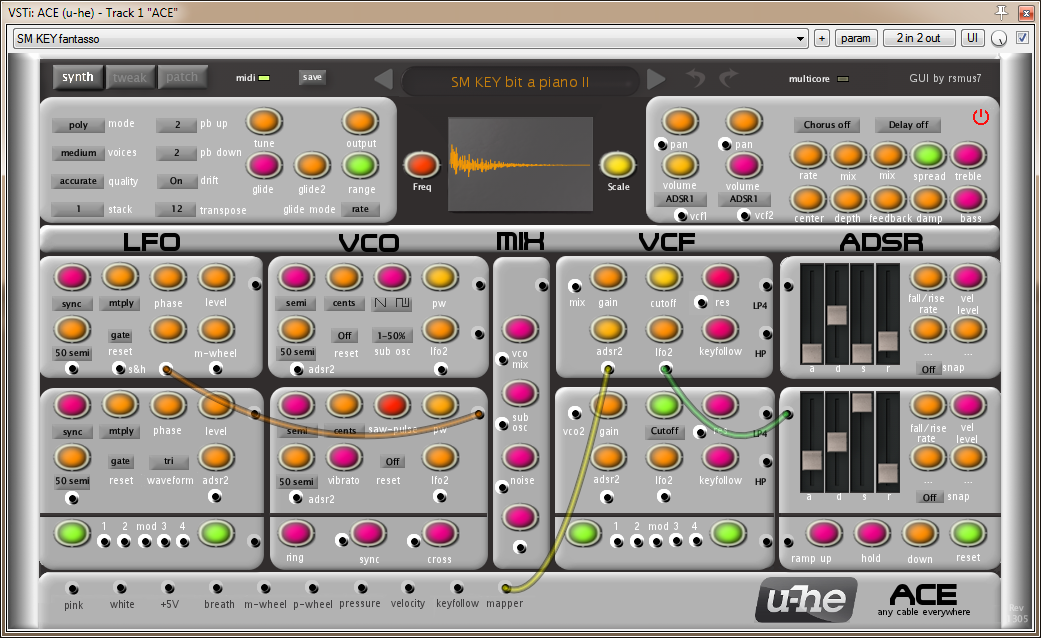Click the yellow Scale knob
Image resolution: width=1041 pixels, height=638 pixels.
tap(617, 165)
